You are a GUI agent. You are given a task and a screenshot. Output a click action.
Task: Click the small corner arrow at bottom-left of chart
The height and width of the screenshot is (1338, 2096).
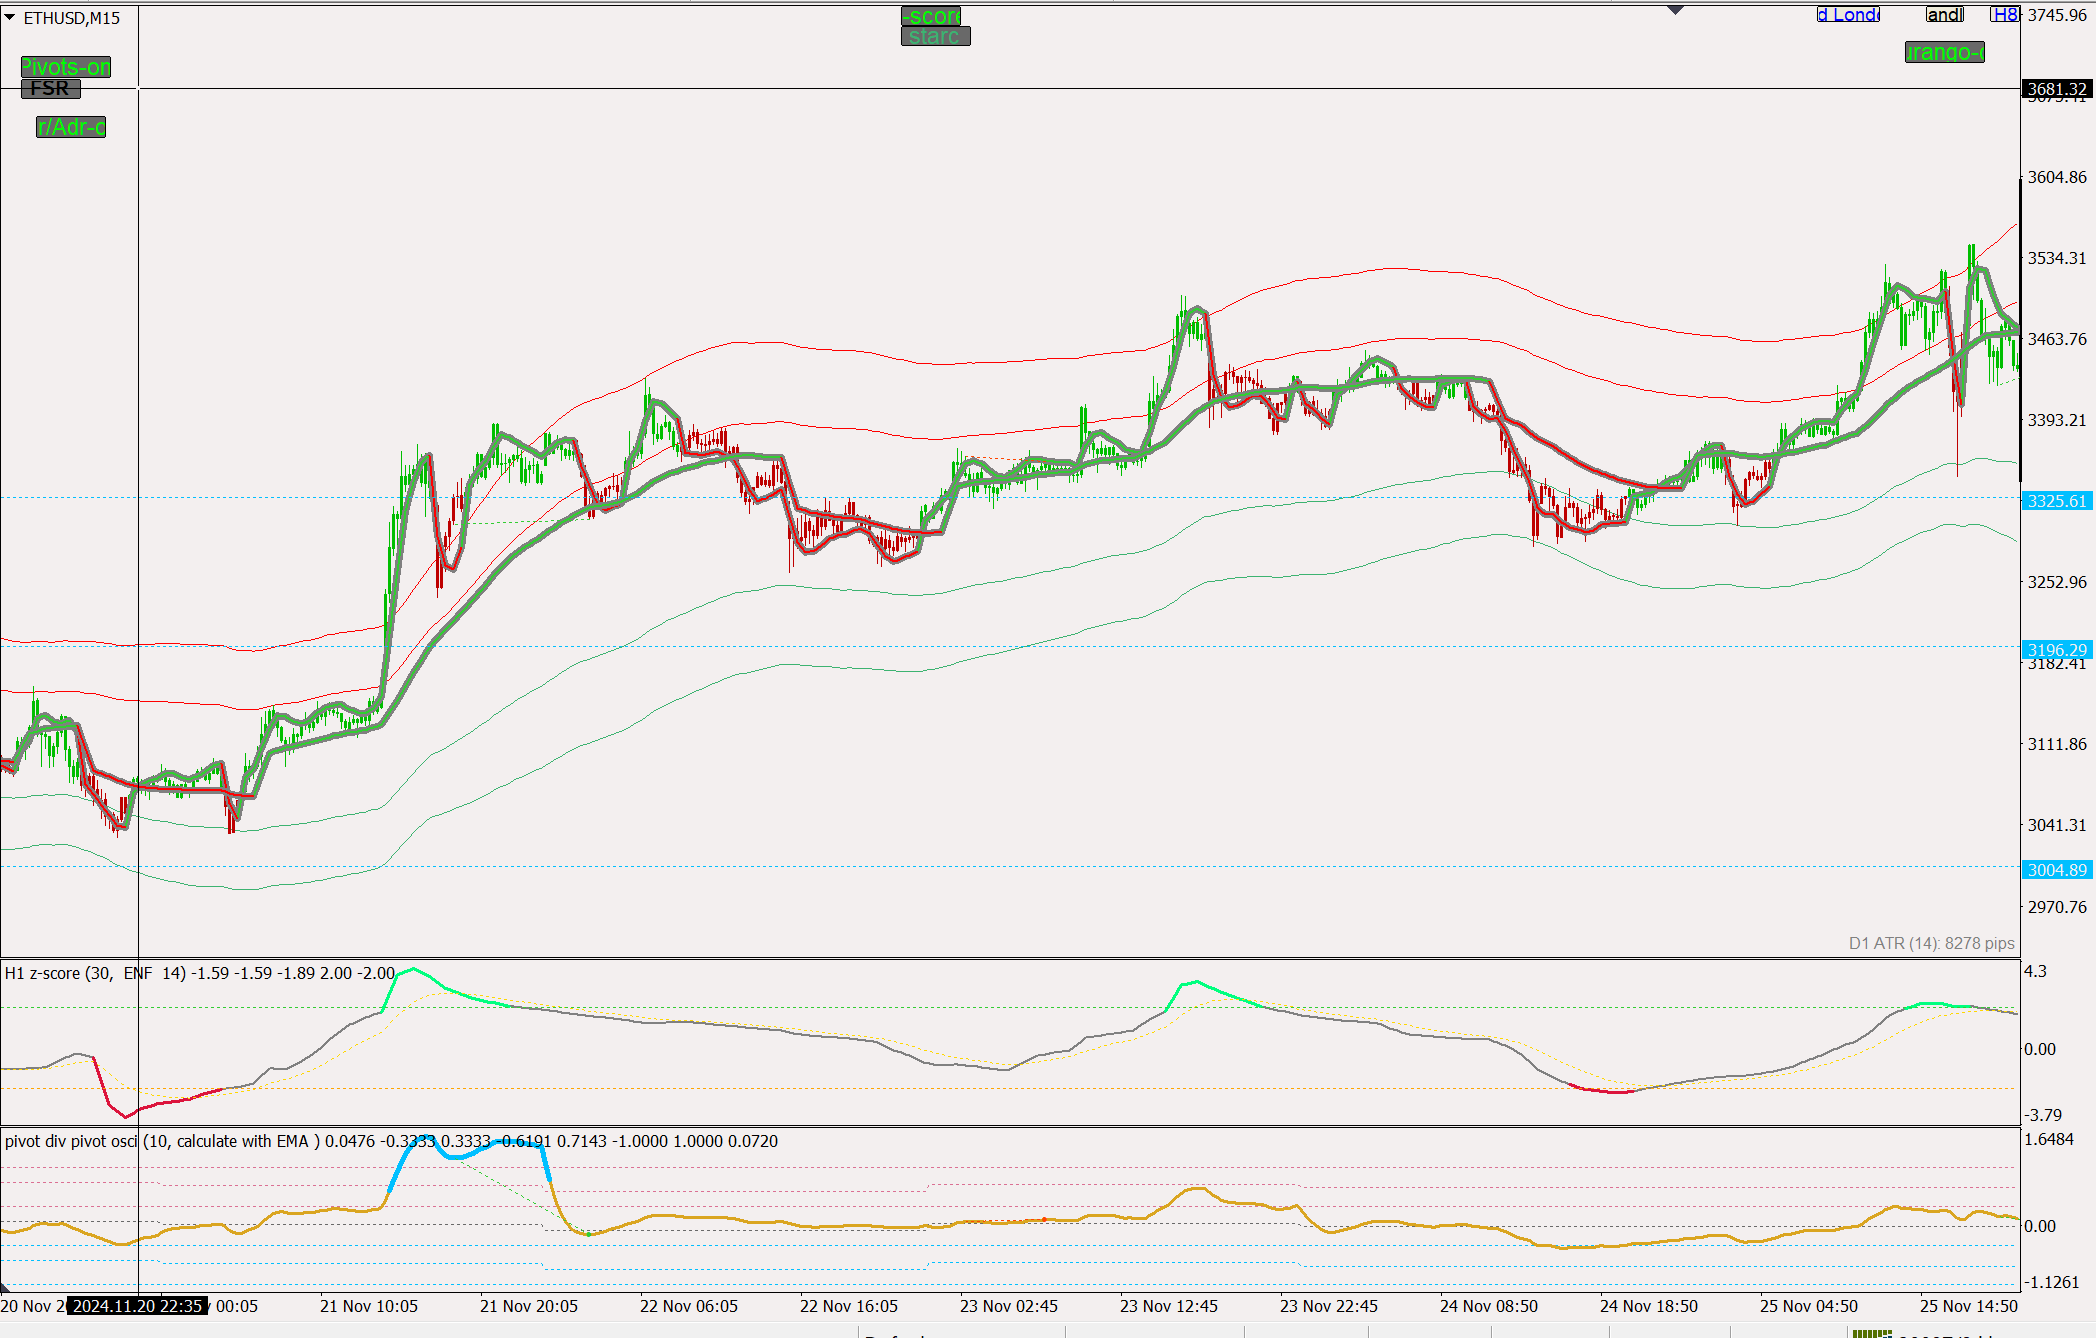[5, 1287]
